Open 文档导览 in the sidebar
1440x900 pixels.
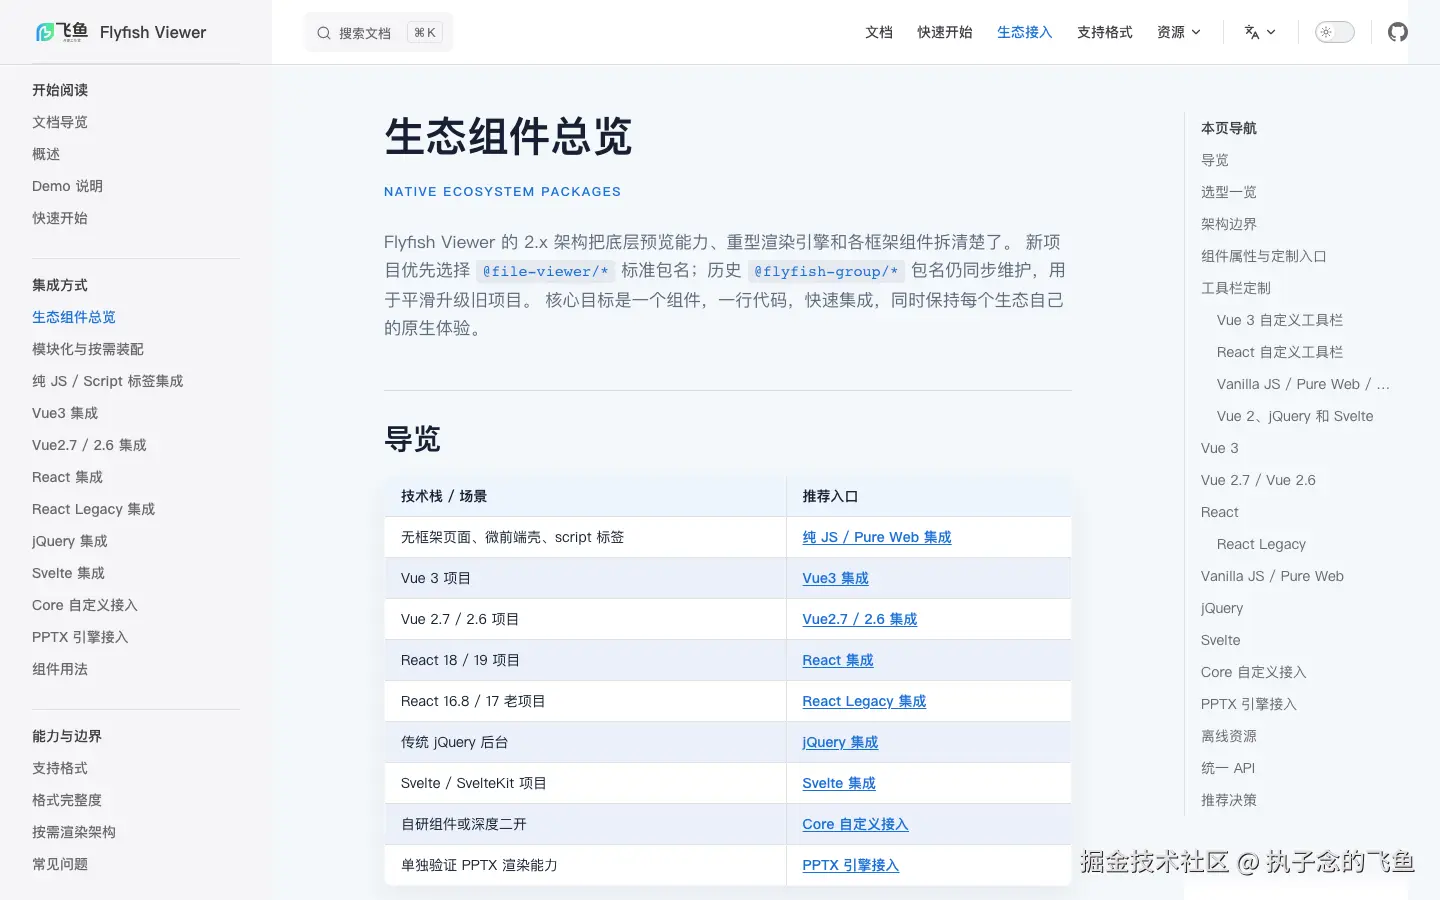[x=60, y=122]
